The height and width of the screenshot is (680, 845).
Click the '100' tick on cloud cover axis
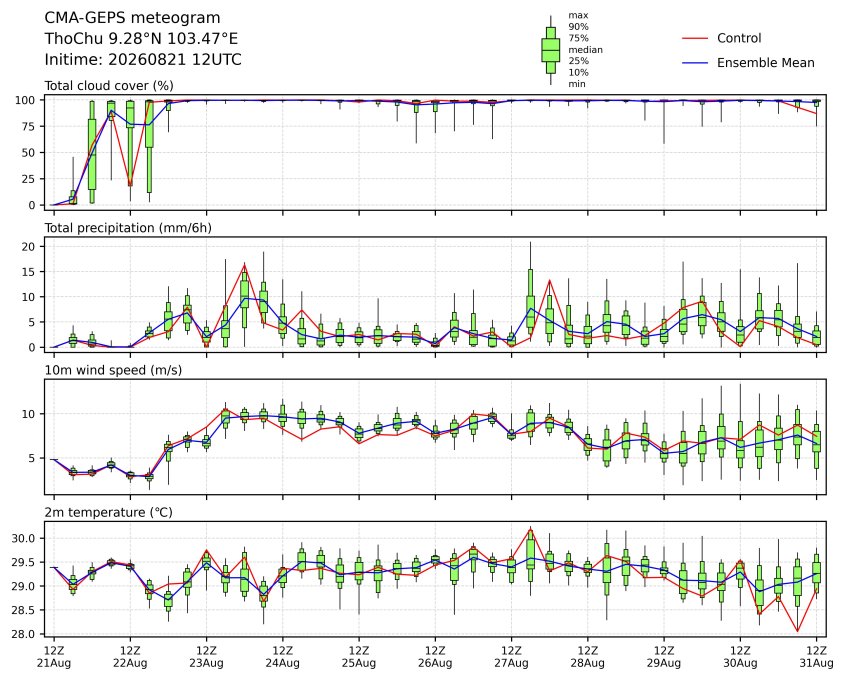pyautogui.click(x=25, y=100)
